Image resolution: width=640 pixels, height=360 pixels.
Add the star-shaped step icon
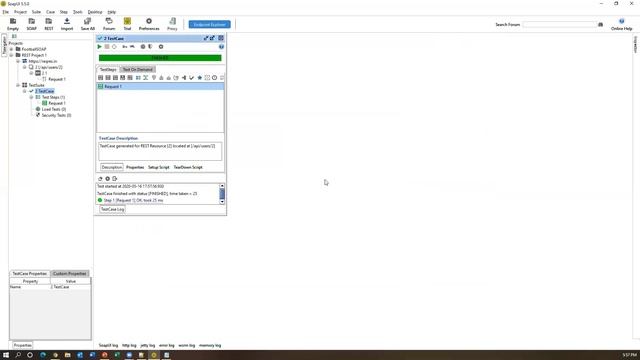[200, 78]
